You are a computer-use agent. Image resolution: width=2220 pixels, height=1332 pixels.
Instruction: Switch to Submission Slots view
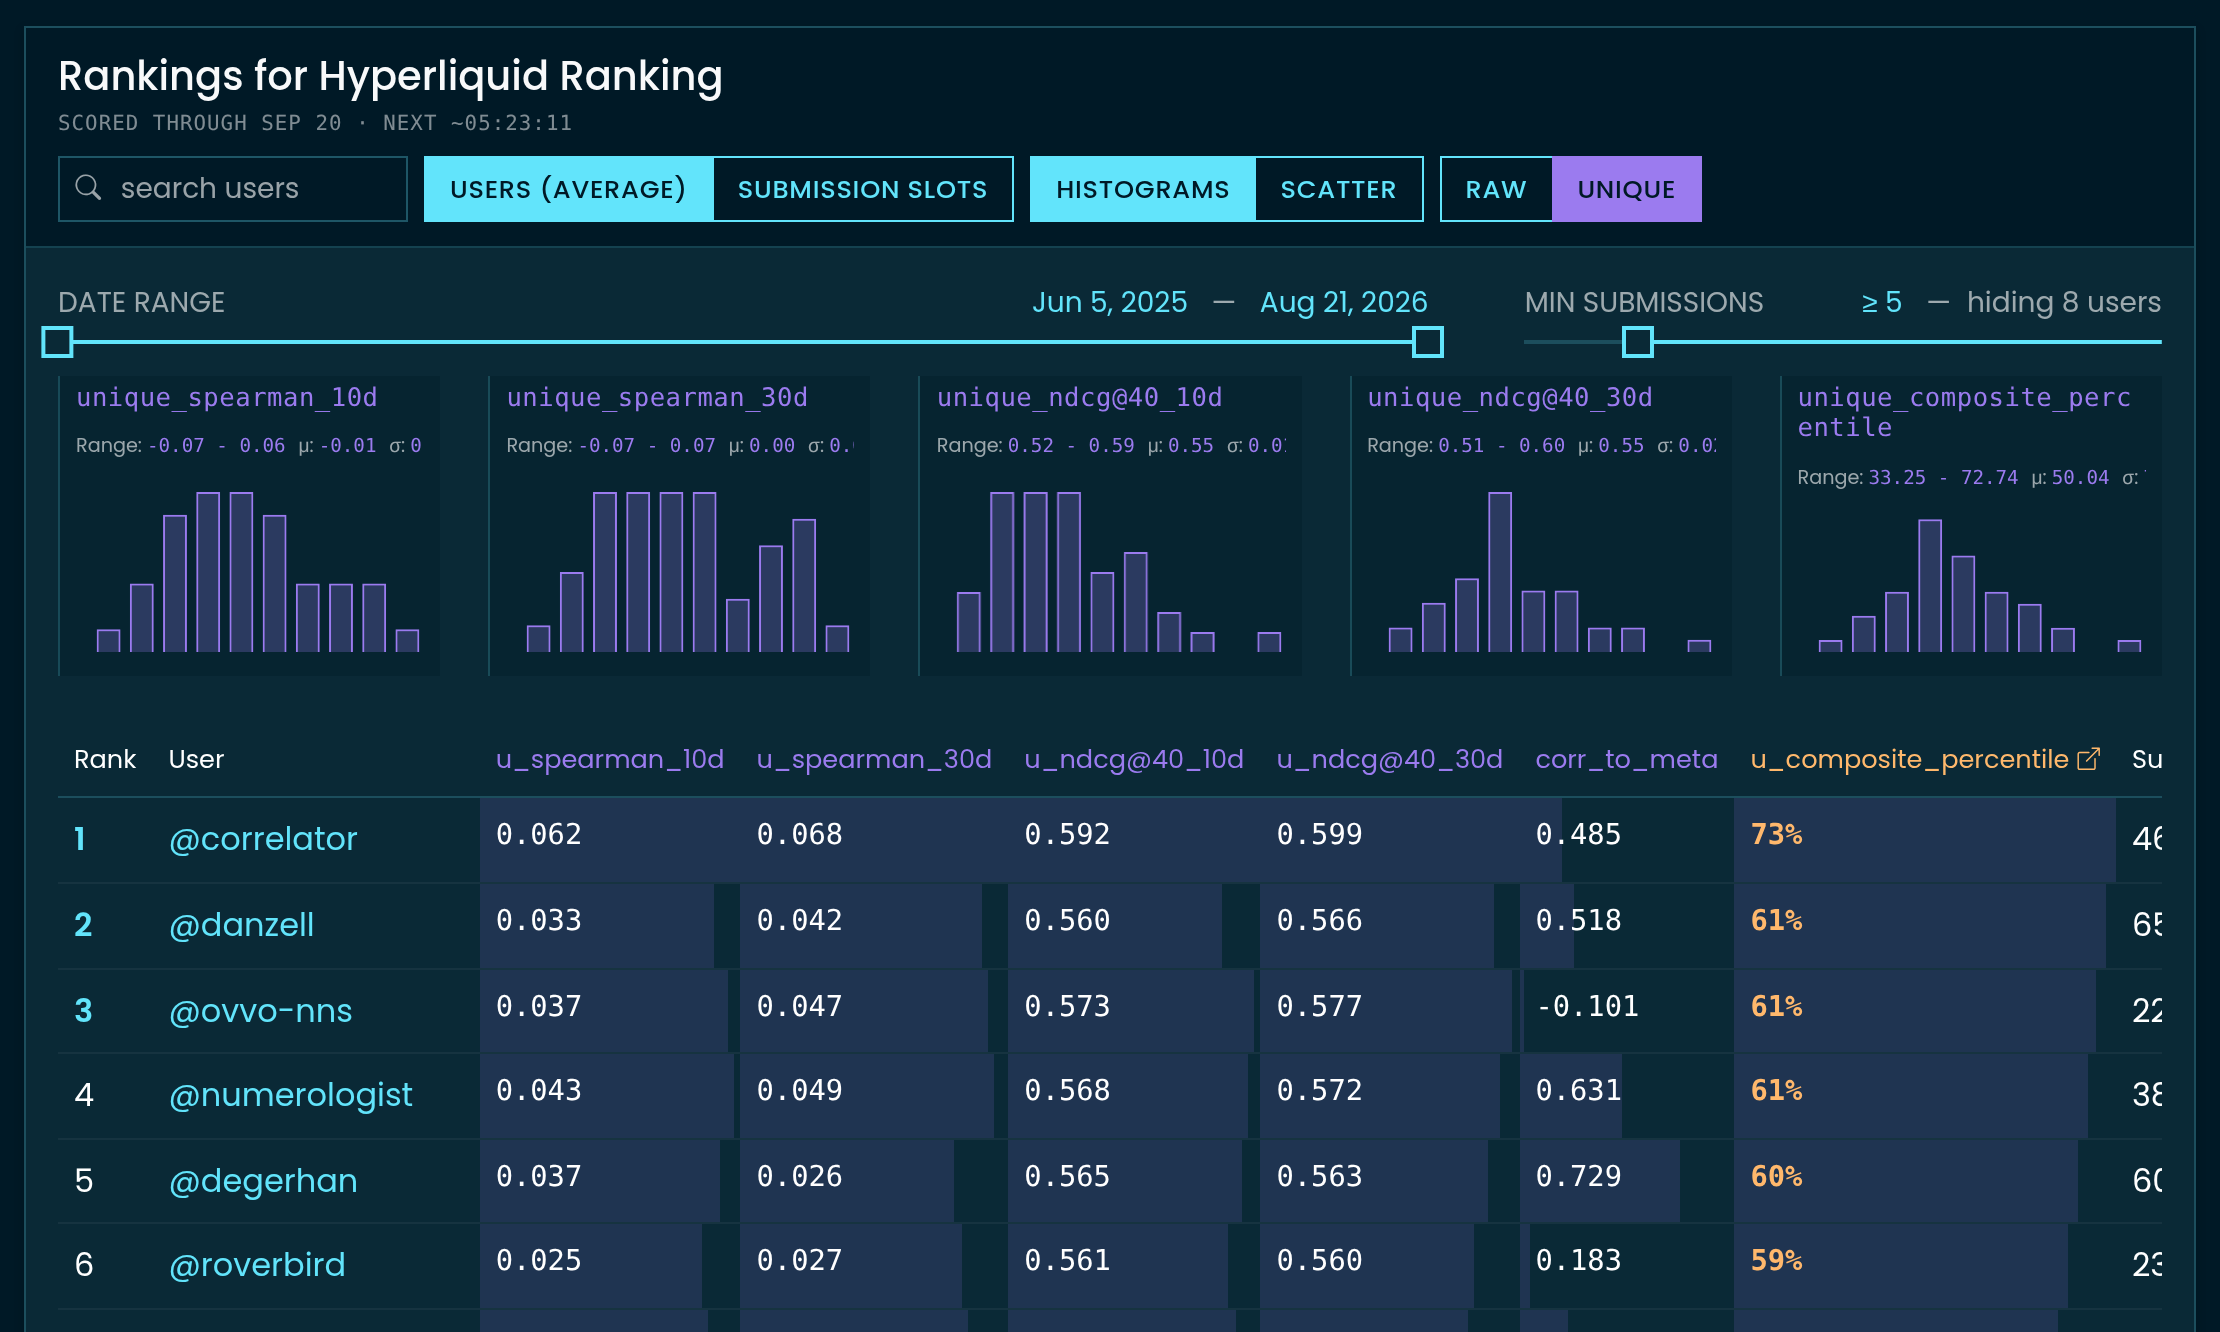862,189
